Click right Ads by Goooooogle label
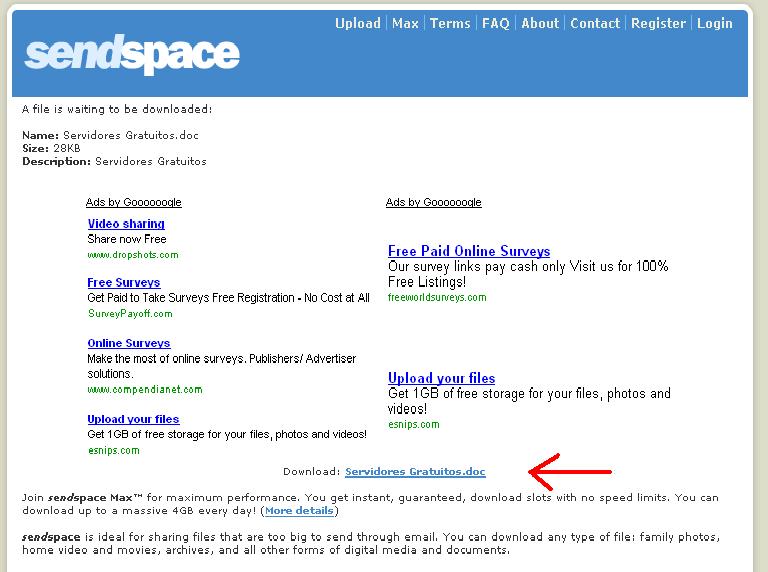 pyautogui.click(x=433, y=202)
